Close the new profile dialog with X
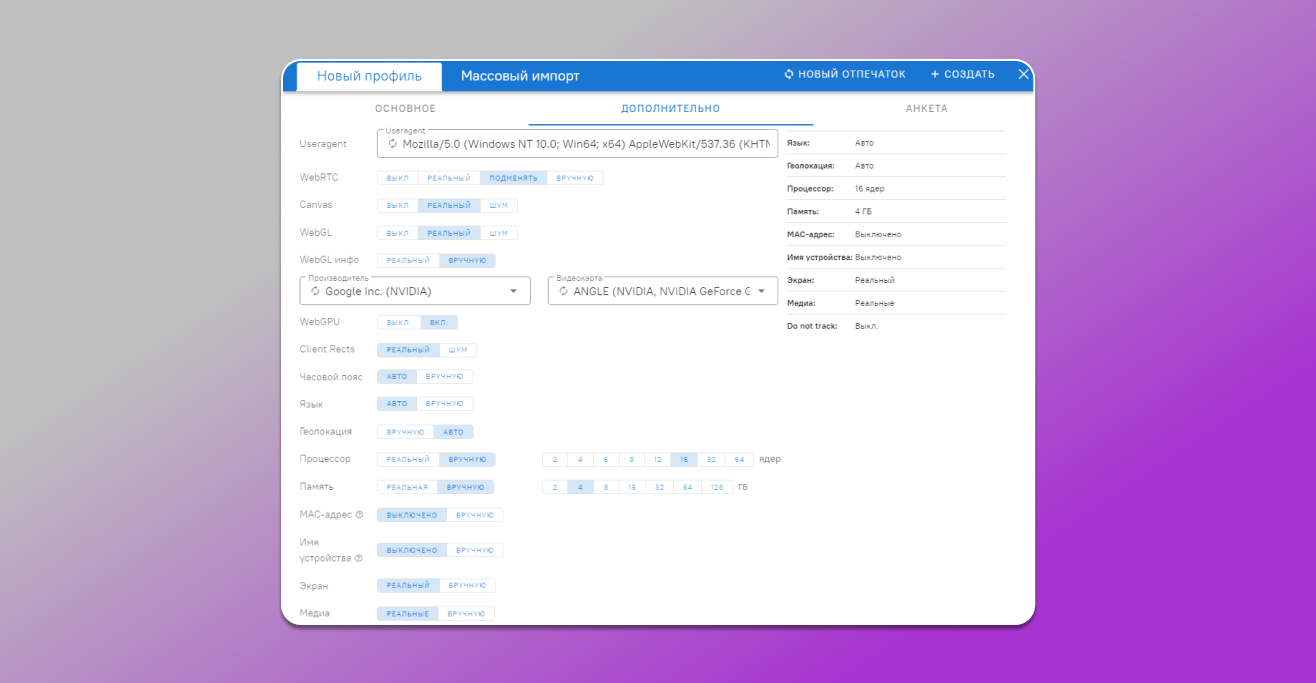The width and height of the screenshot is (1316, 683). [x=1023, y=74]
